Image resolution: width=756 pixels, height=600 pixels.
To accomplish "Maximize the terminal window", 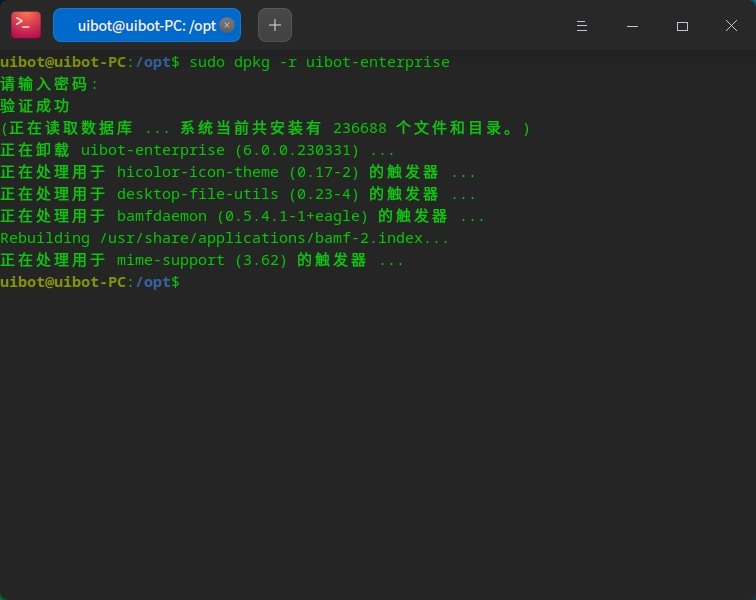I will pyautogui.click(x=682, y=26).
